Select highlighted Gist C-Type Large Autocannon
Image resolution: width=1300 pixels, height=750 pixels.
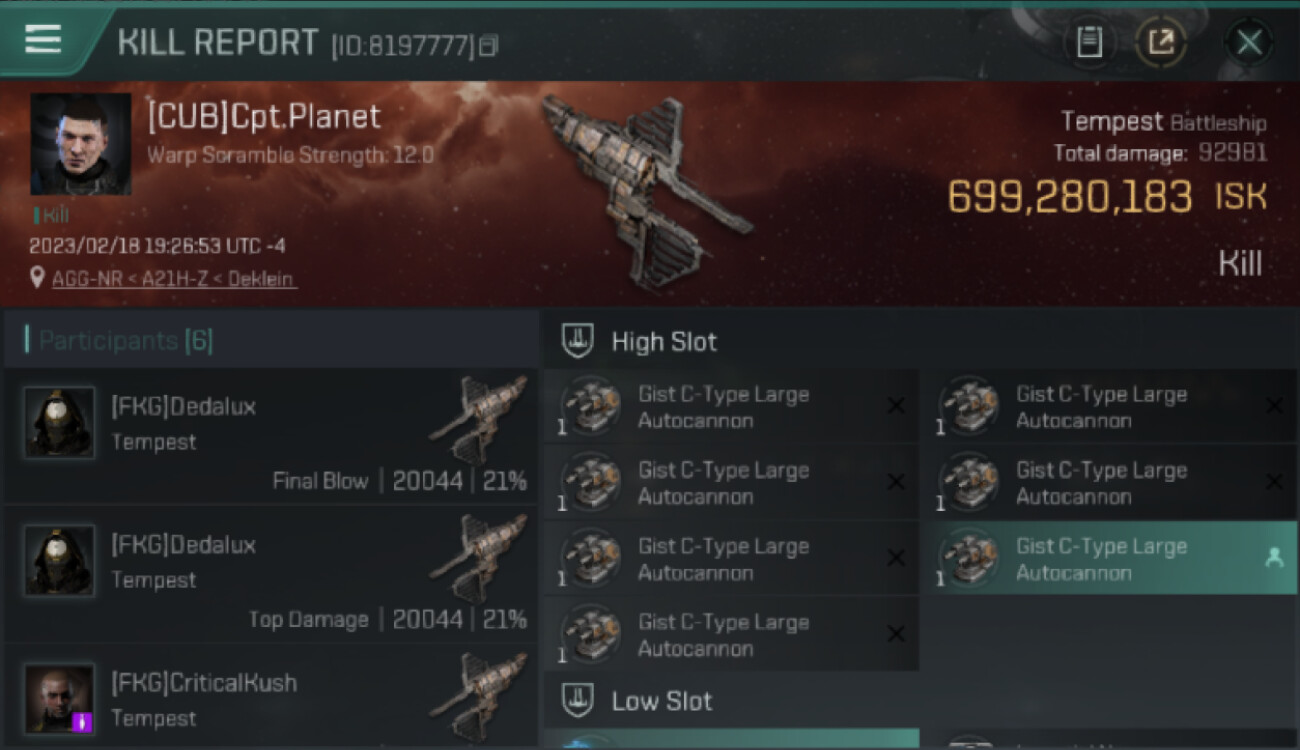[x=1110, y=559]
